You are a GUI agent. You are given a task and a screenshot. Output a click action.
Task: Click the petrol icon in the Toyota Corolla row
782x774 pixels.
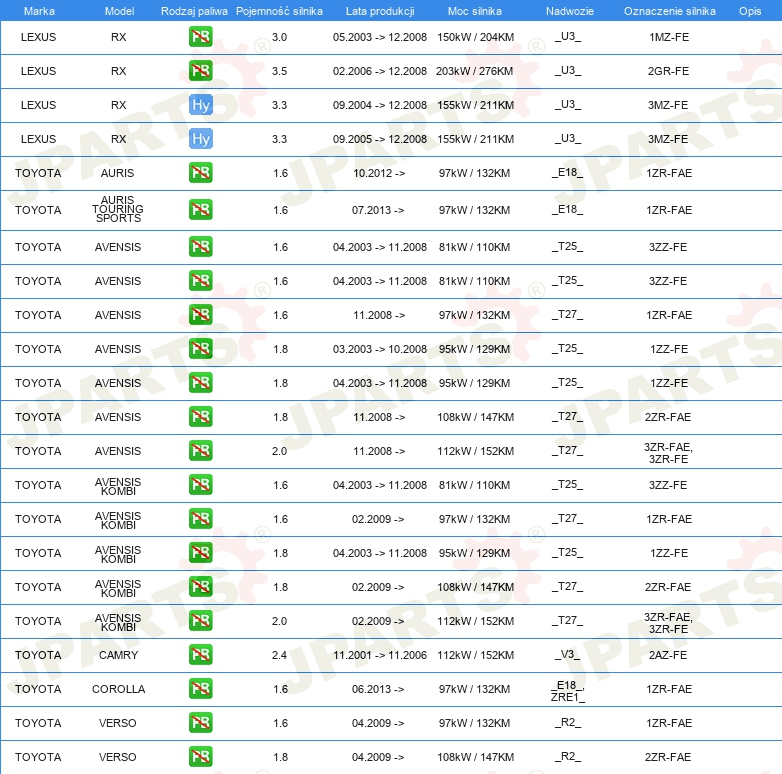tap(200, 689)
